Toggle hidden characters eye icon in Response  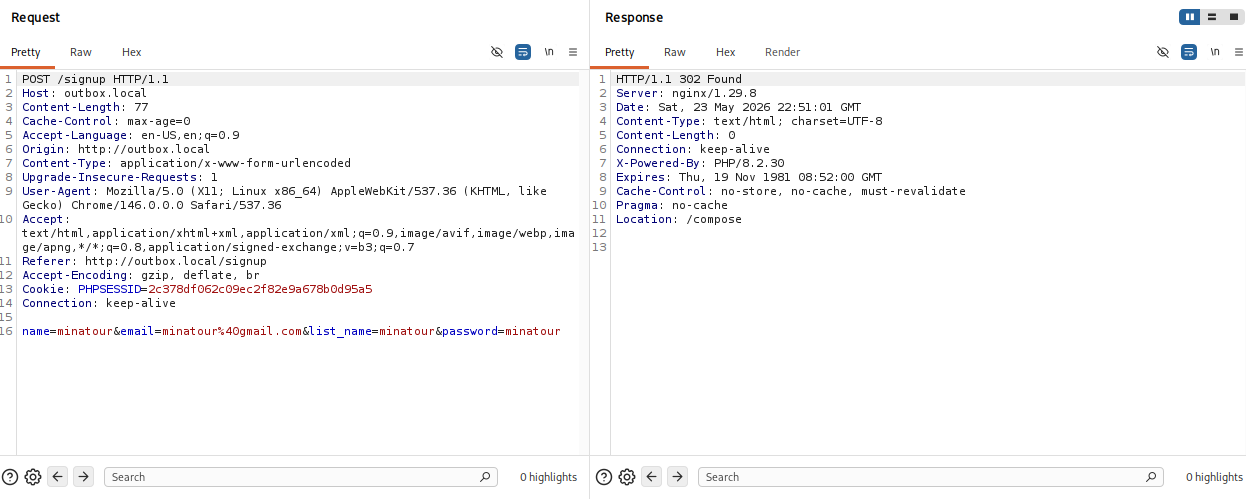(x=1163, y=52)
